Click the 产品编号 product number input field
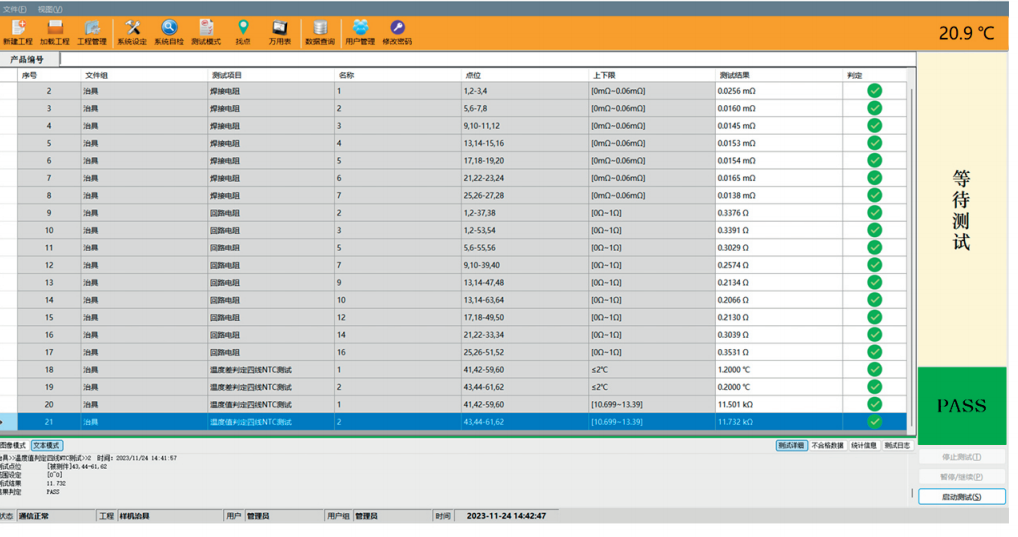The image size is (1018, 537). [480, 60]
